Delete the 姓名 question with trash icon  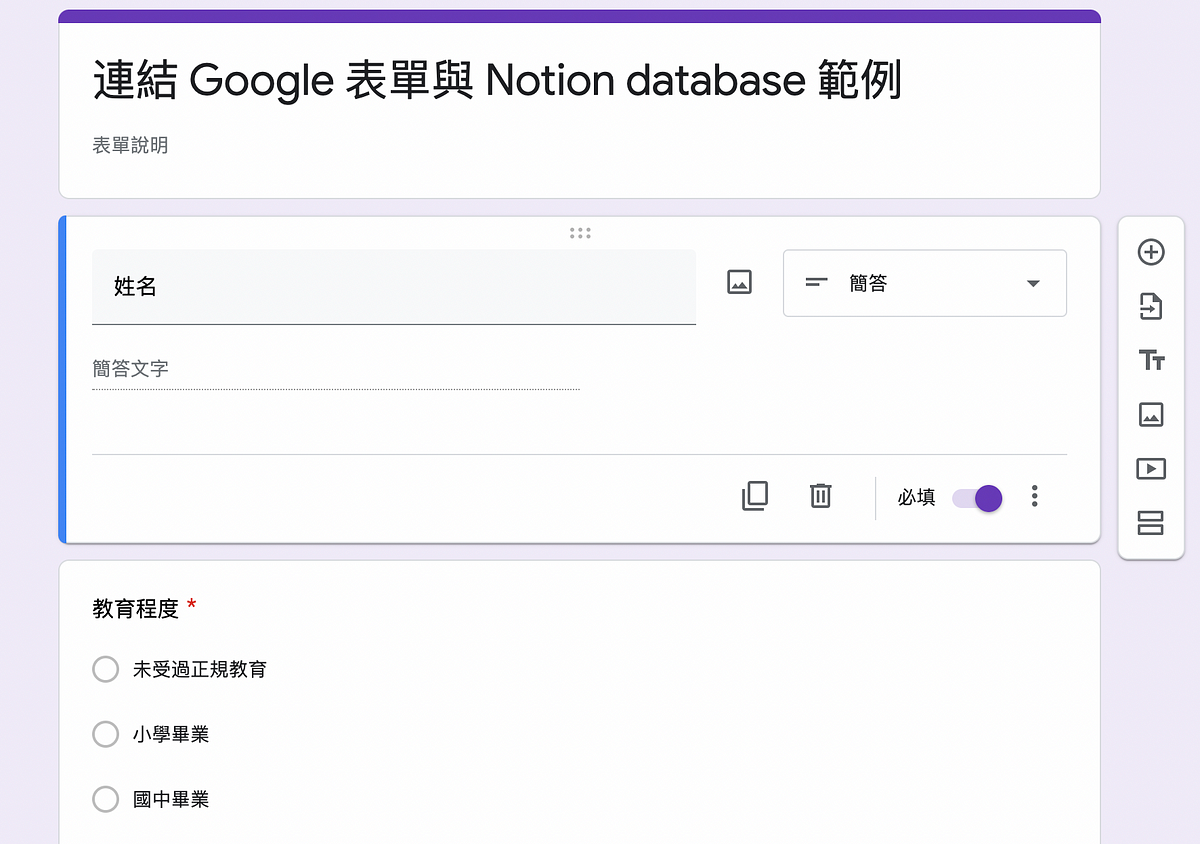point(820,496)
